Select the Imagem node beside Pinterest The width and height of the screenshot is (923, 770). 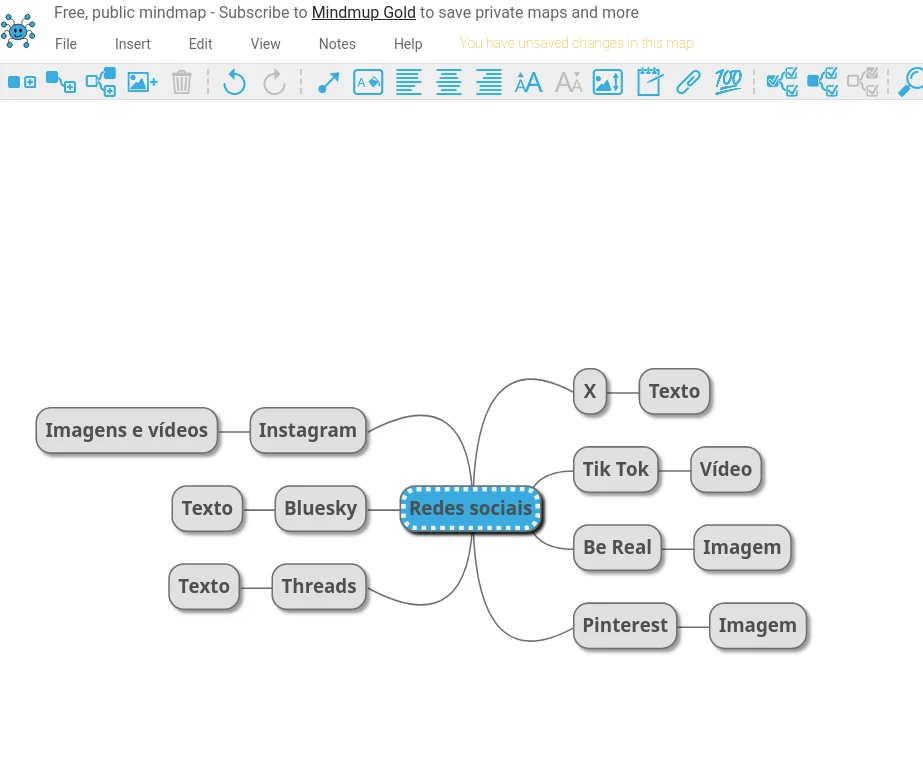pos(758,626)
